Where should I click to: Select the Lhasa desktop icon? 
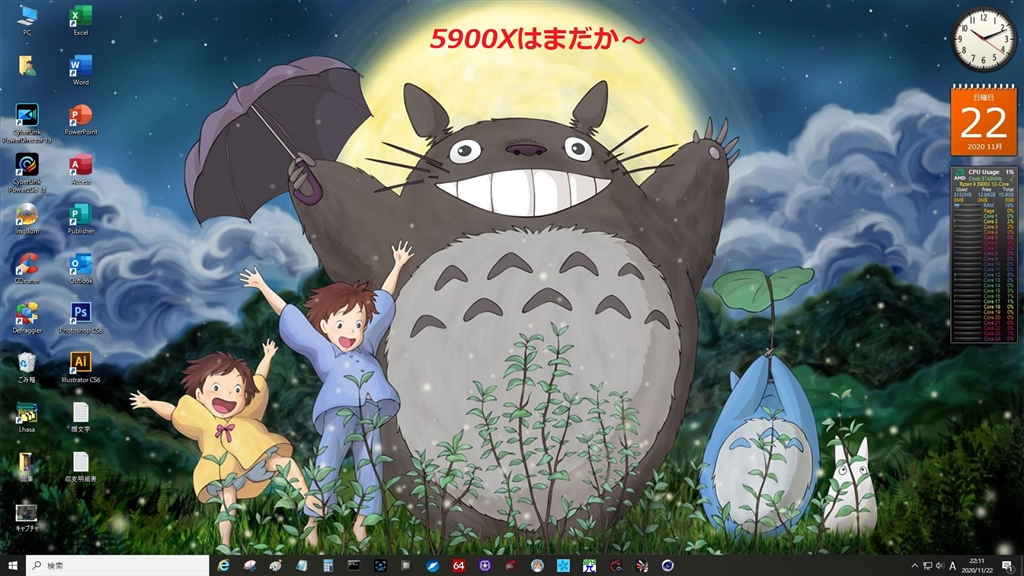point(27,417)
